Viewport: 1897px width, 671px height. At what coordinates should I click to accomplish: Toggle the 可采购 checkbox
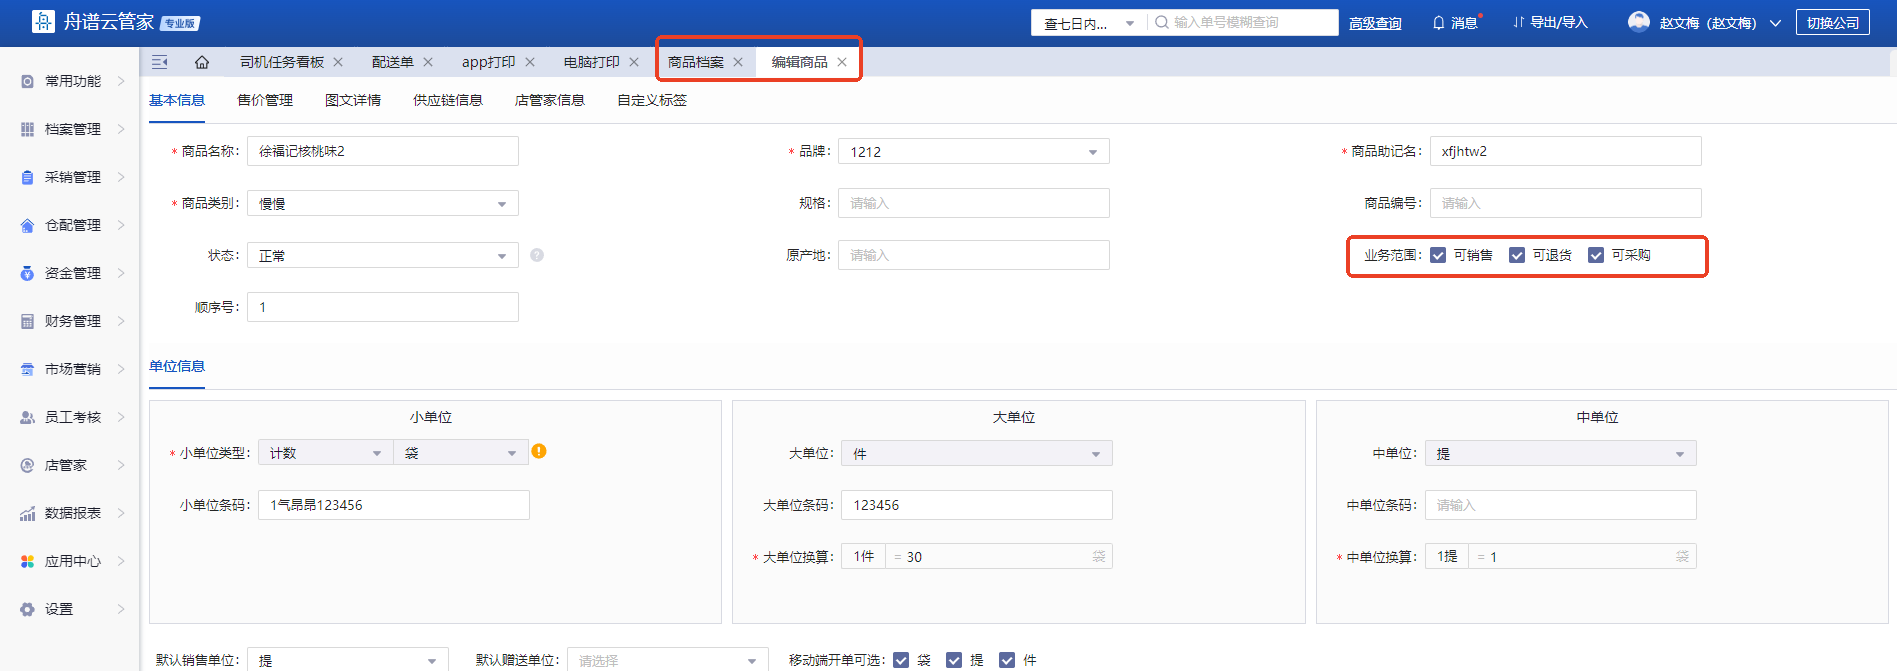pos(1596,255)
